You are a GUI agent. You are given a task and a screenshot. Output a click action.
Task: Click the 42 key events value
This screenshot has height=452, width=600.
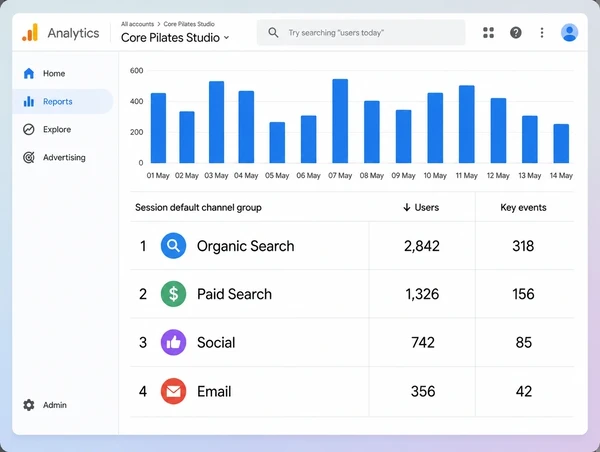[x=523, y=391]
